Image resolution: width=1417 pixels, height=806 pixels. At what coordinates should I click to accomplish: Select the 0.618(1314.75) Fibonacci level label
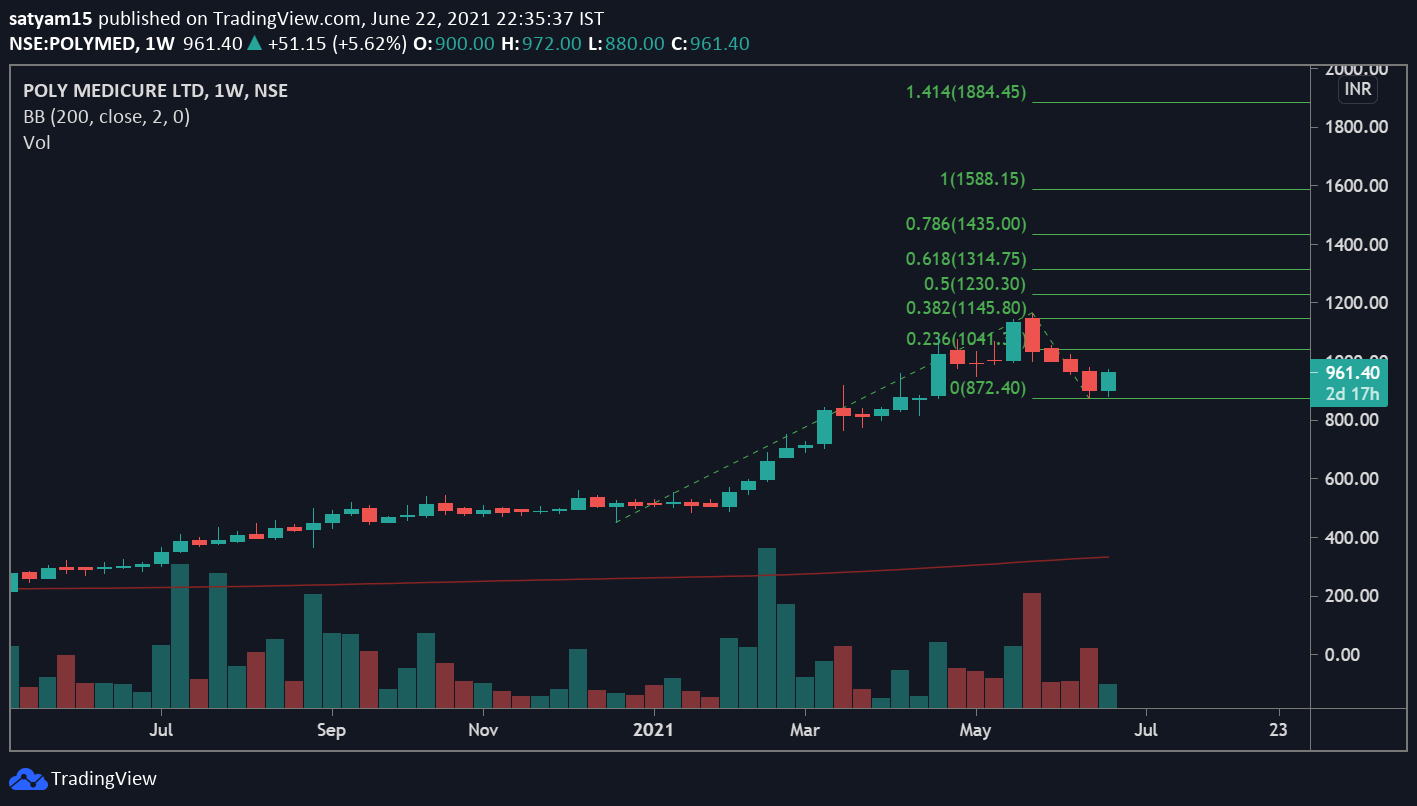(x=966, y=259)
